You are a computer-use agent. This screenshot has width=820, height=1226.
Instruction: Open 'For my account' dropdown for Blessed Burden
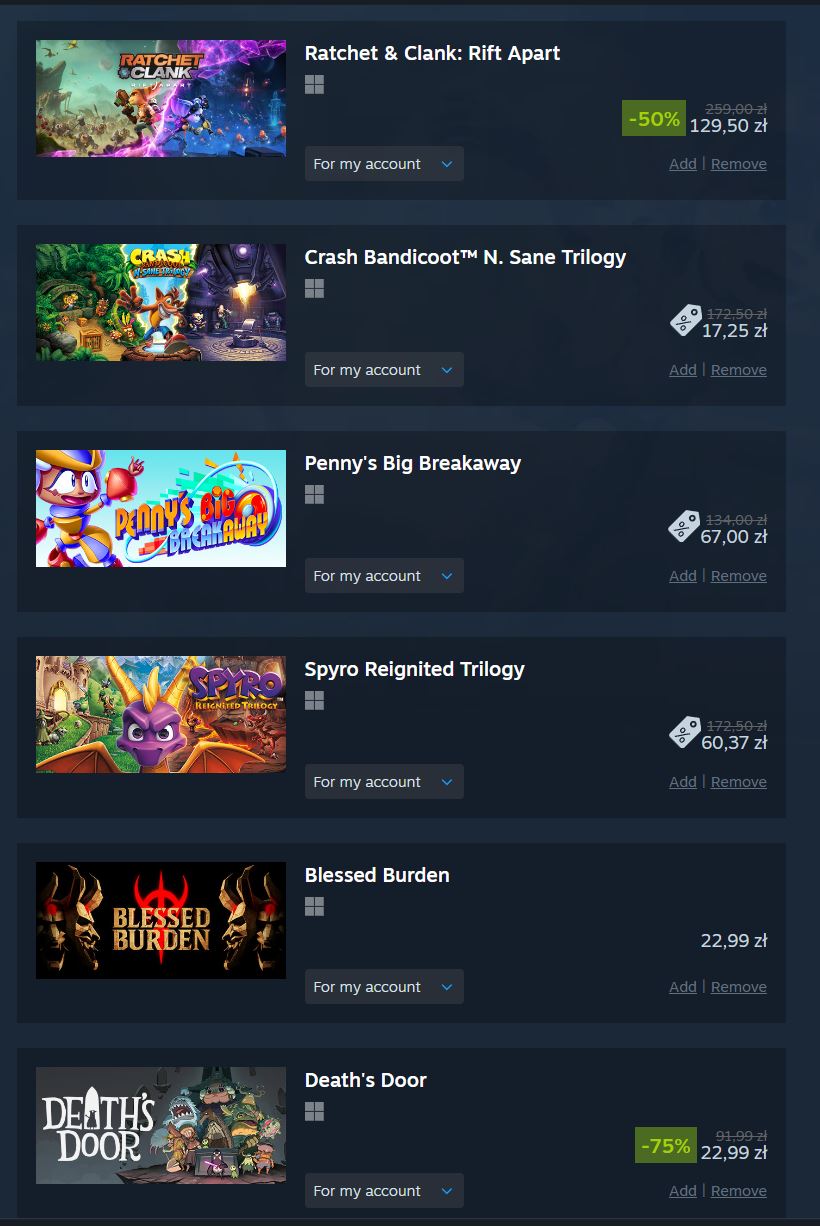click(384, 987)
